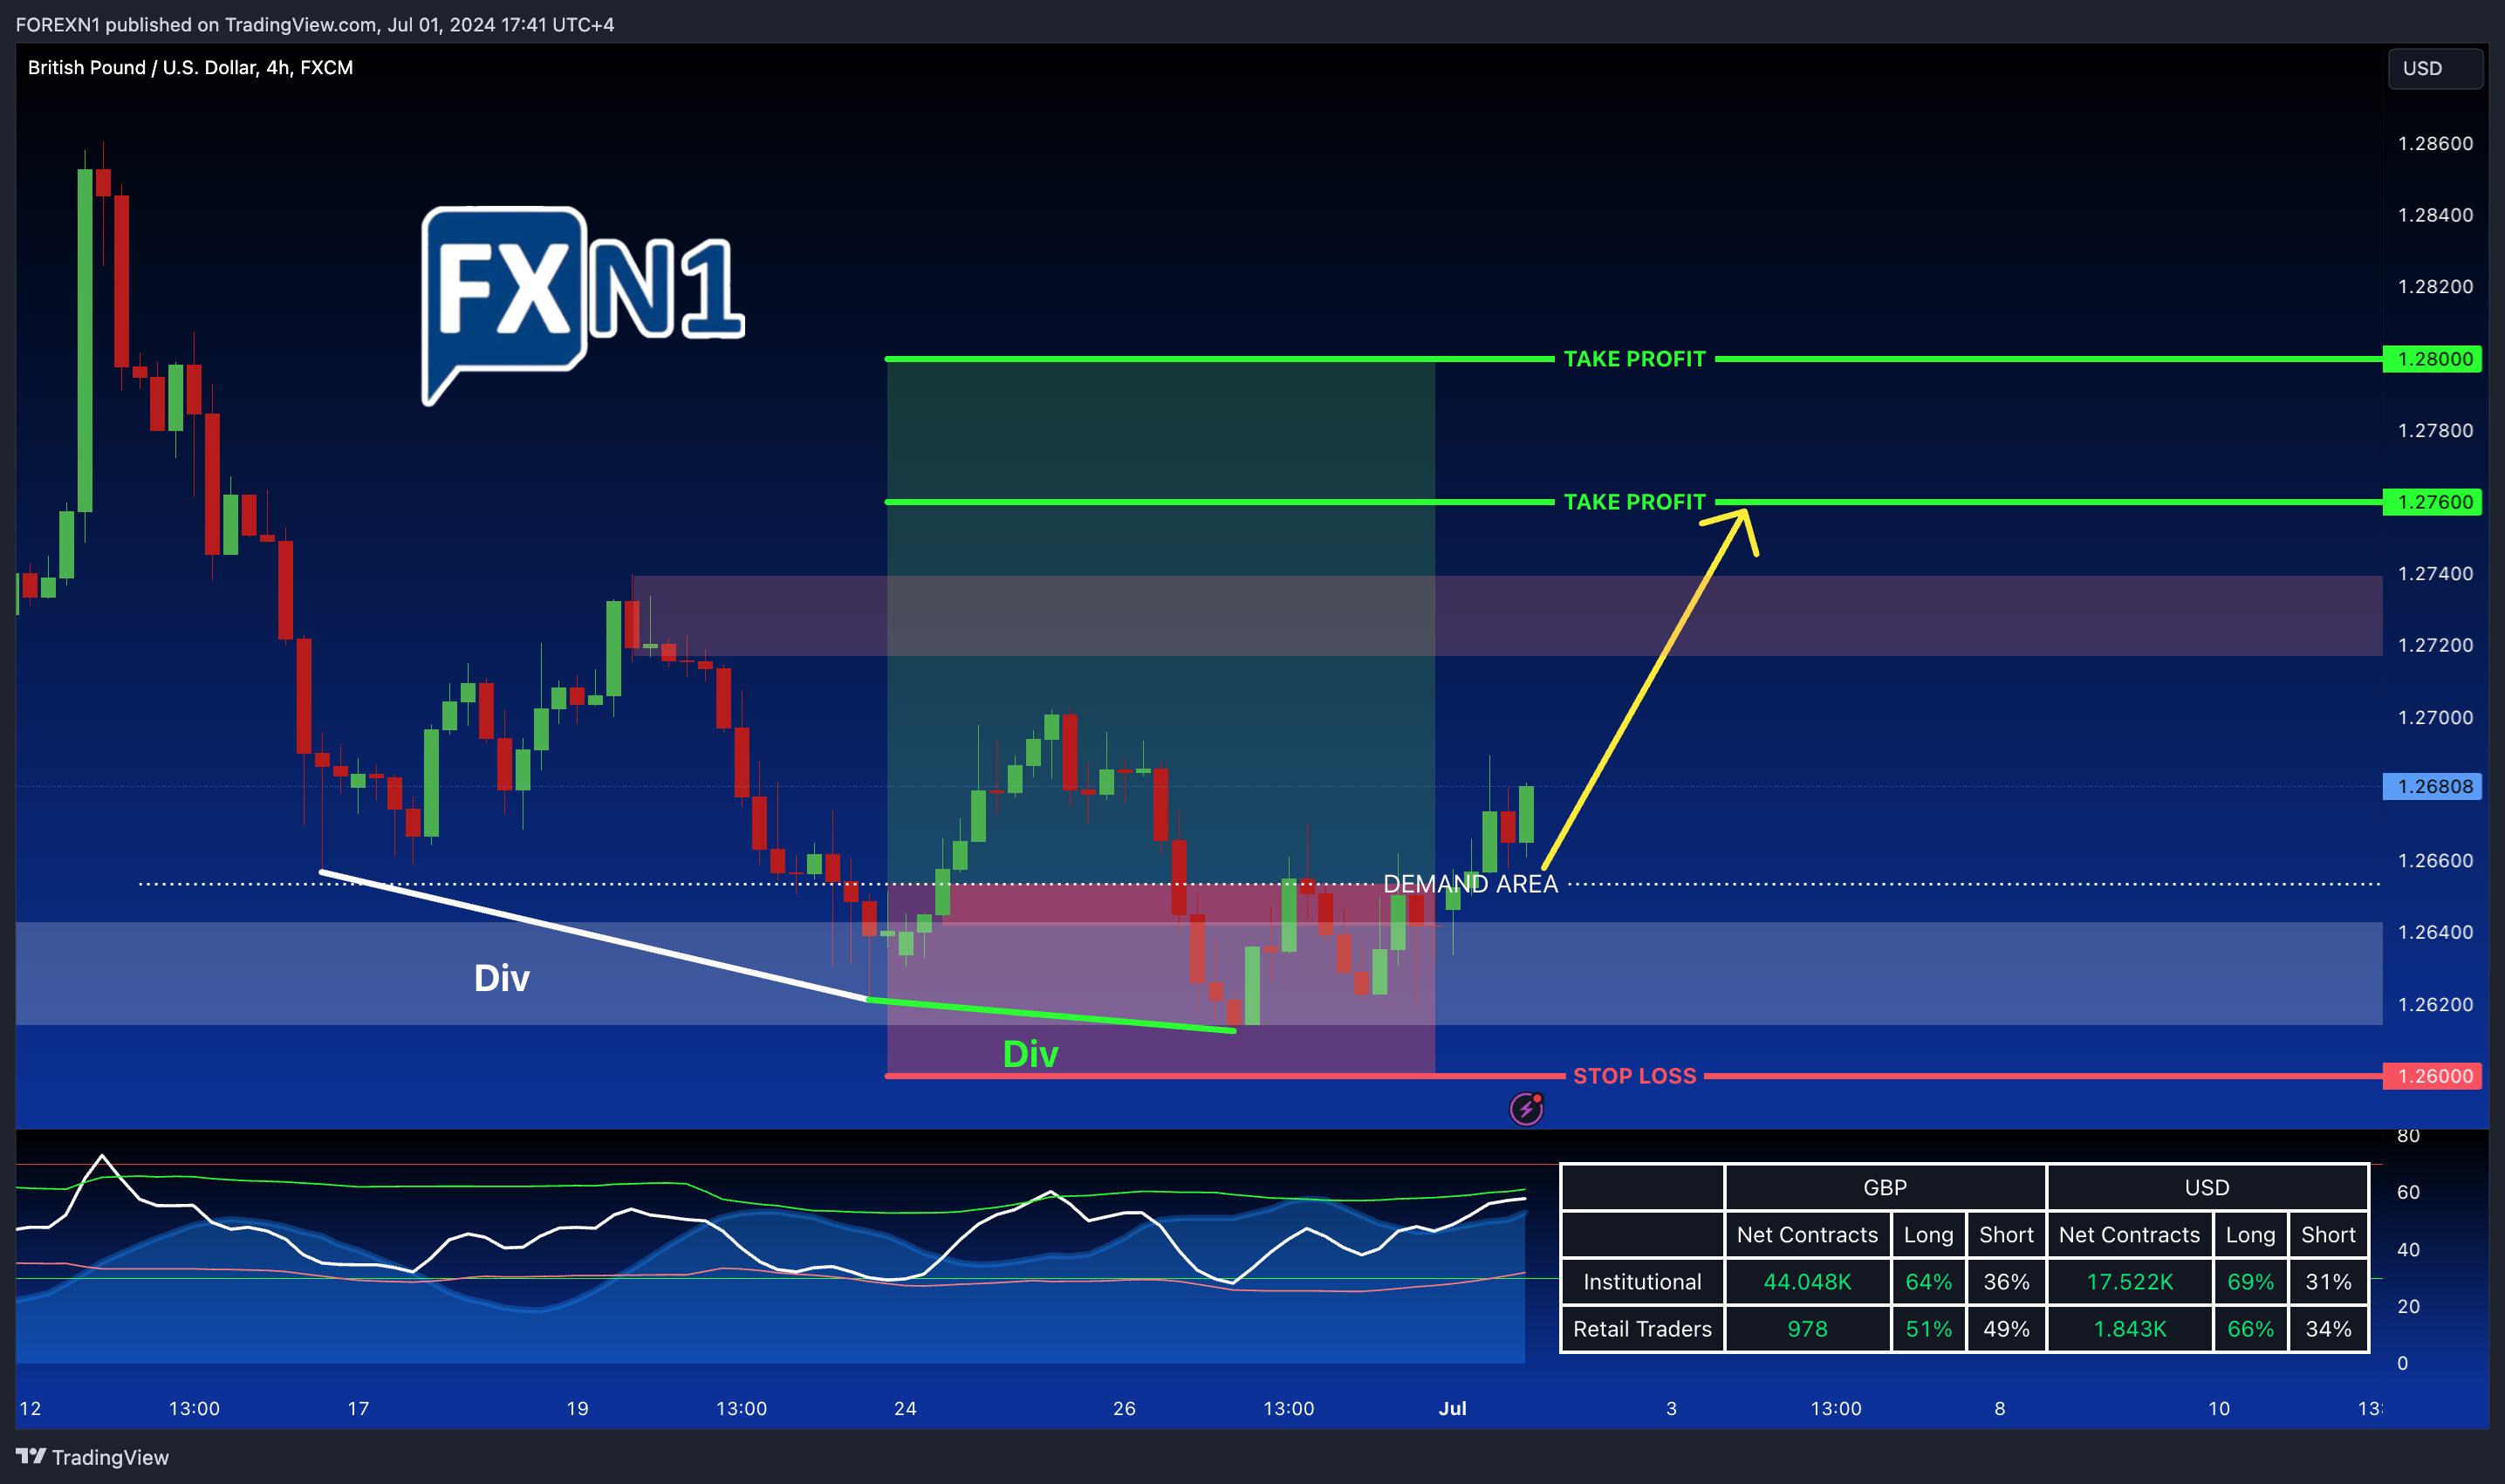Click retail GBP short 49% cell
Screen dimensions: 2505x1484
pyautogui.click(x=2006, y=1329)
